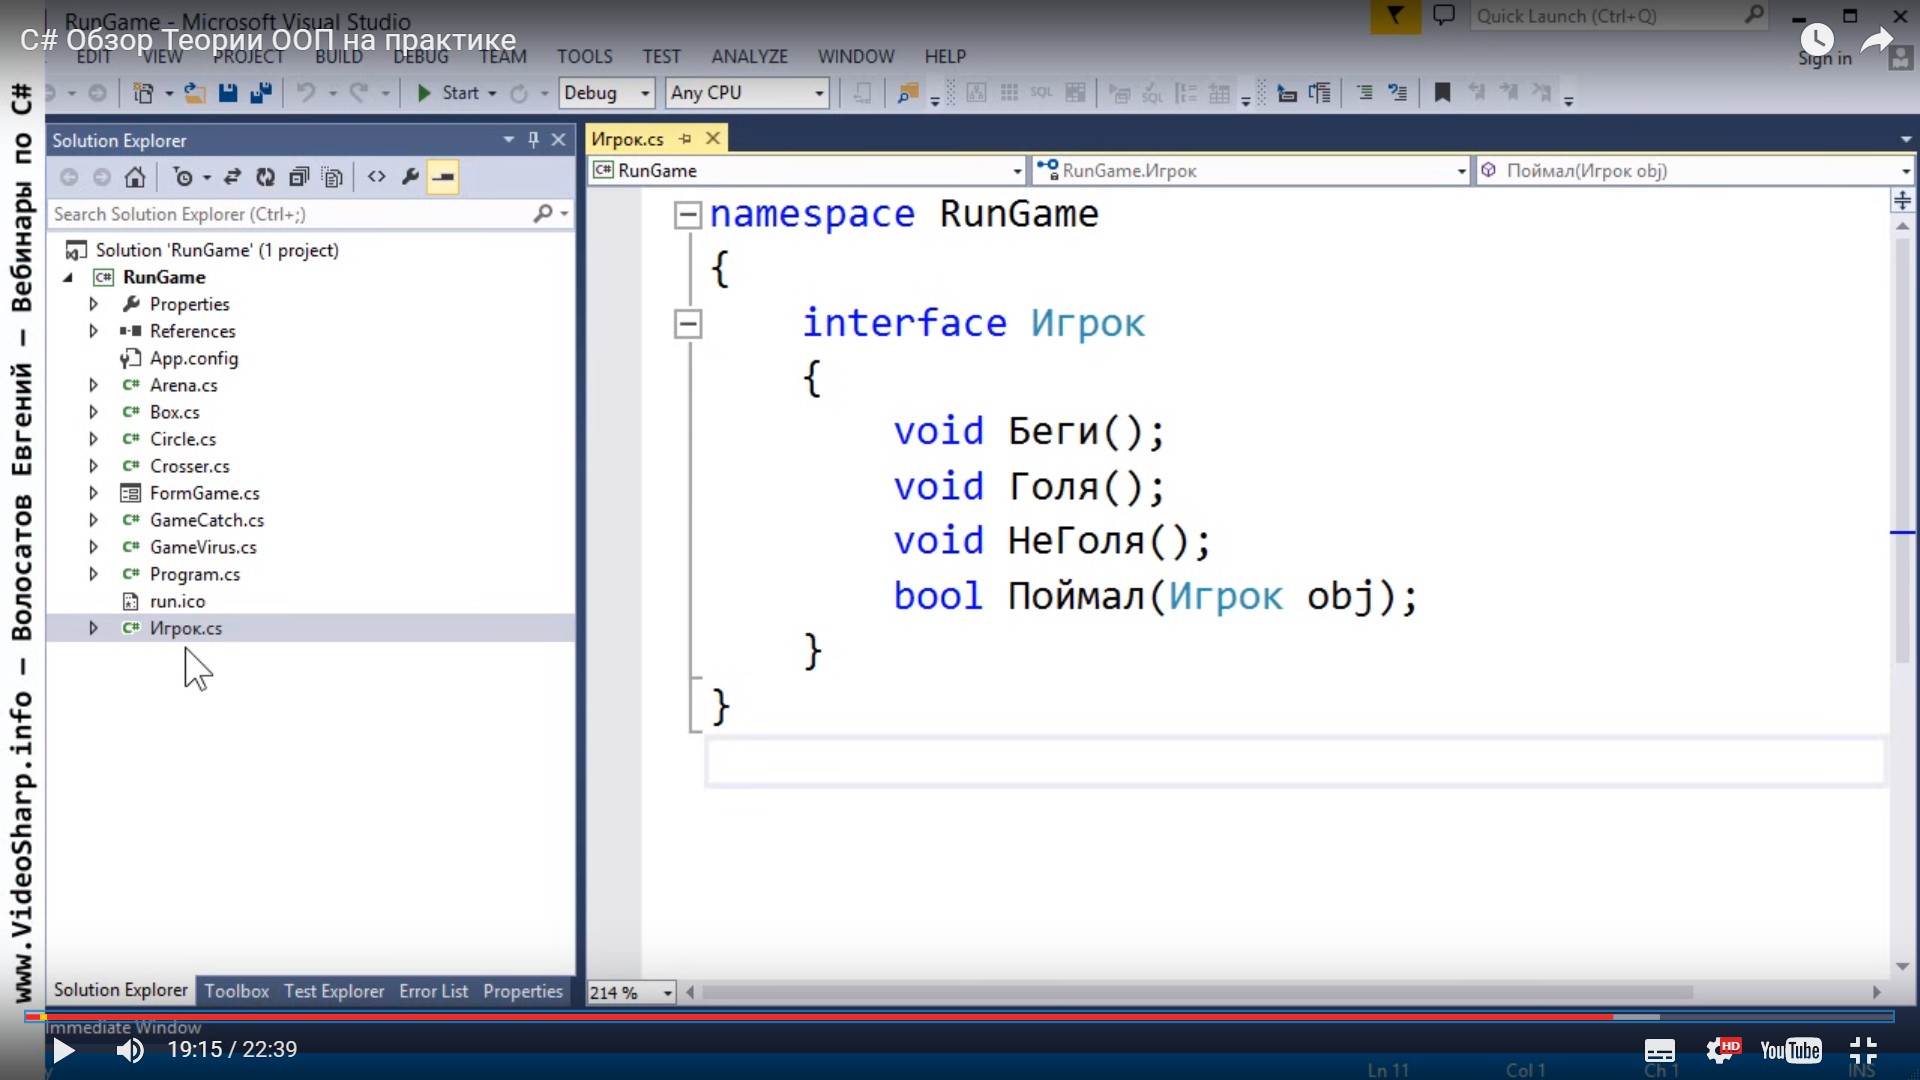The width and height of the screenshot is (1920, 1080).
Task: Click the Save file icon
Action: pyautogui.click(x=228, y=93)
